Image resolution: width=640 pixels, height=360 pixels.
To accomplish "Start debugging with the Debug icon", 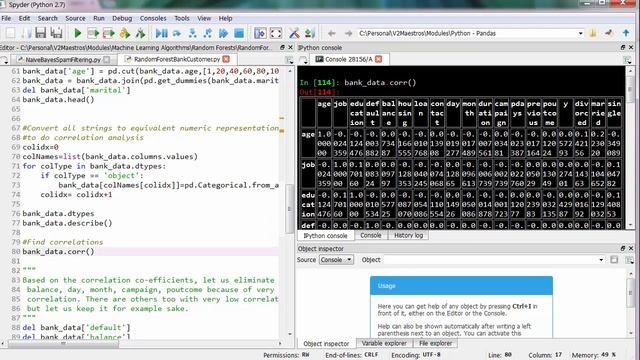I will click(x=162, y=33).
